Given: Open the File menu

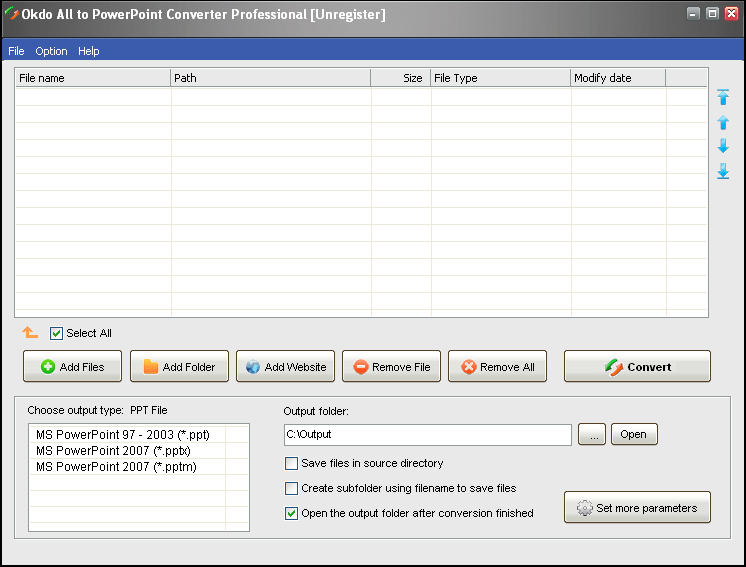Looking at the screenshot, I should [x=16, y=51].
